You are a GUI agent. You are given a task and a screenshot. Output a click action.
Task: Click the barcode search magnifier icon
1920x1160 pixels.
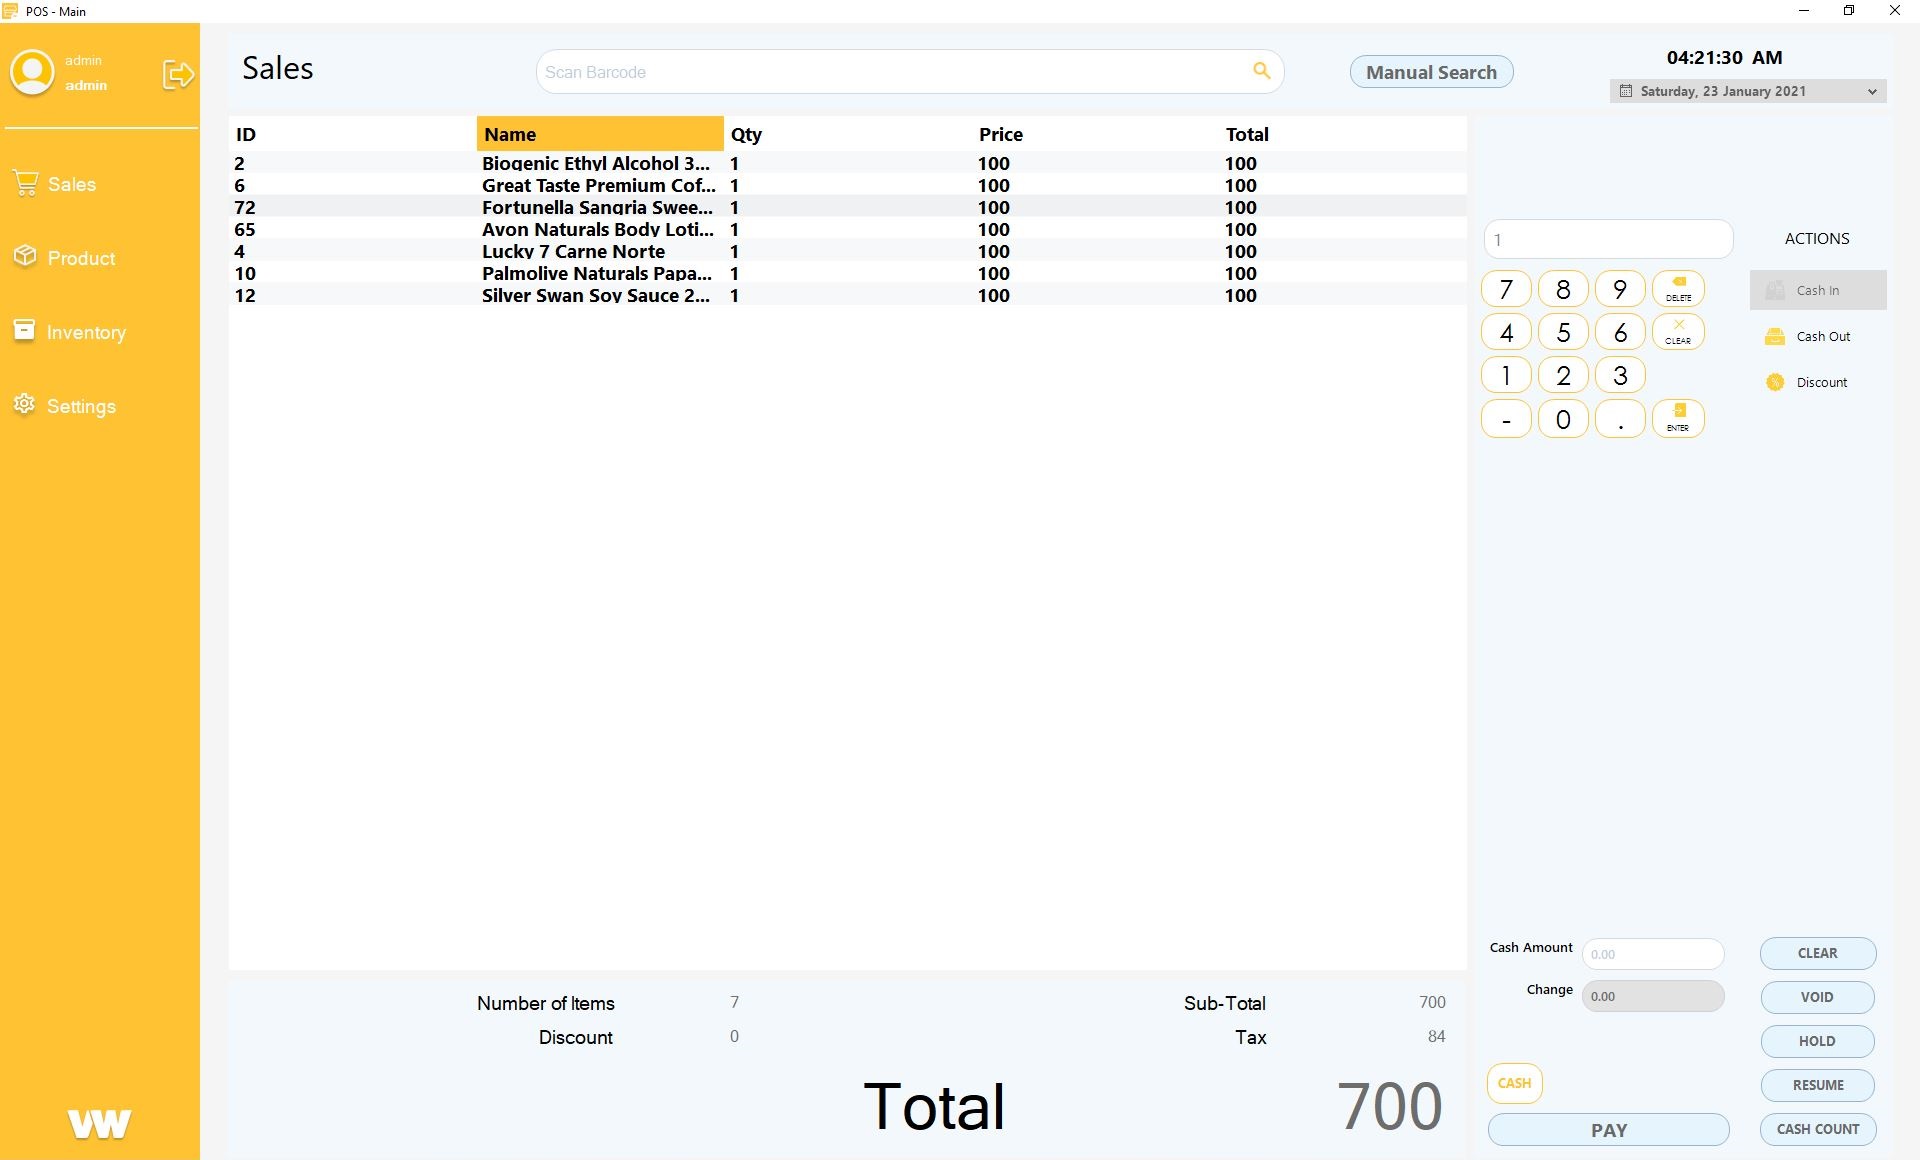click(x=1261, y=71)
